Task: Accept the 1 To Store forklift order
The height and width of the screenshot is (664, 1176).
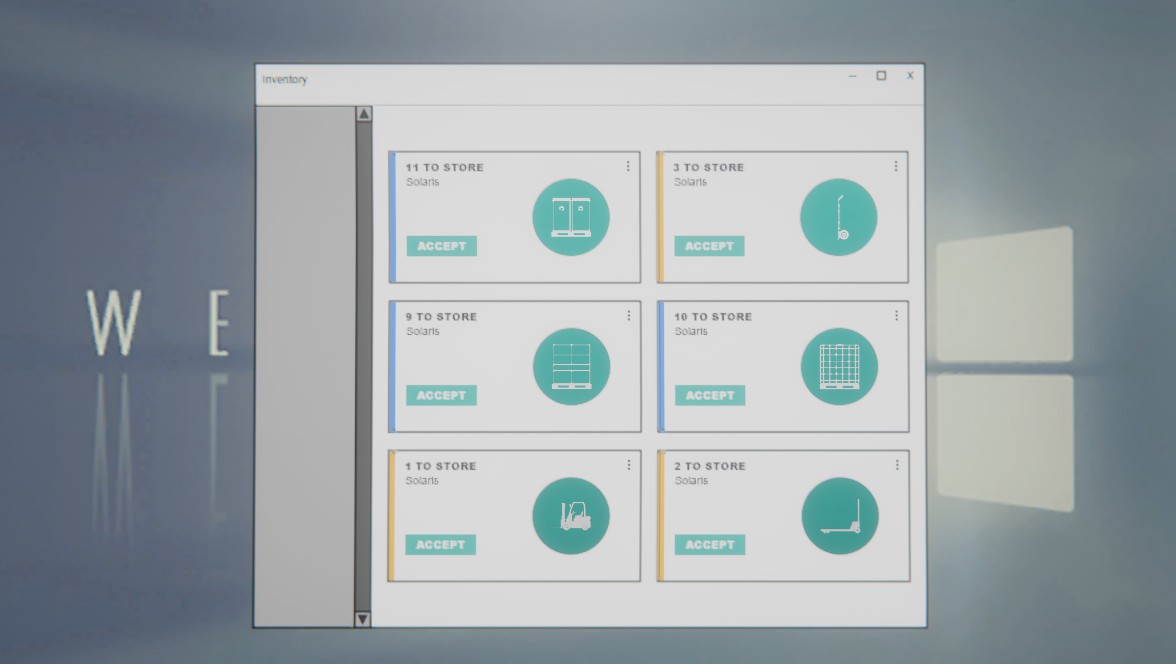Action: pyautogui.click(x=440, y=545)
